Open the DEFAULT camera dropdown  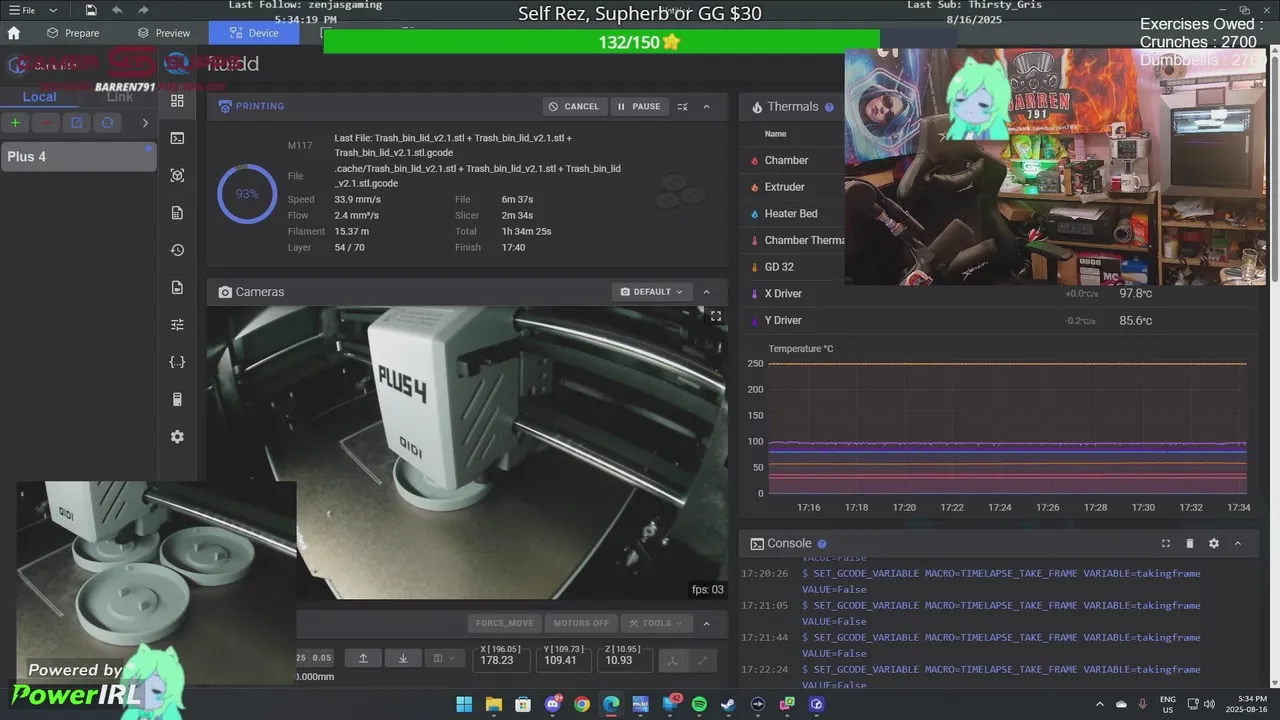tap(652, 292)
